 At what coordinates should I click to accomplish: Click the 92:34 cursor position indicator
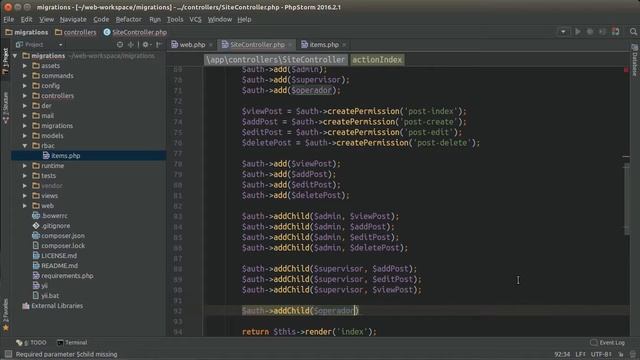coord(562,354)
